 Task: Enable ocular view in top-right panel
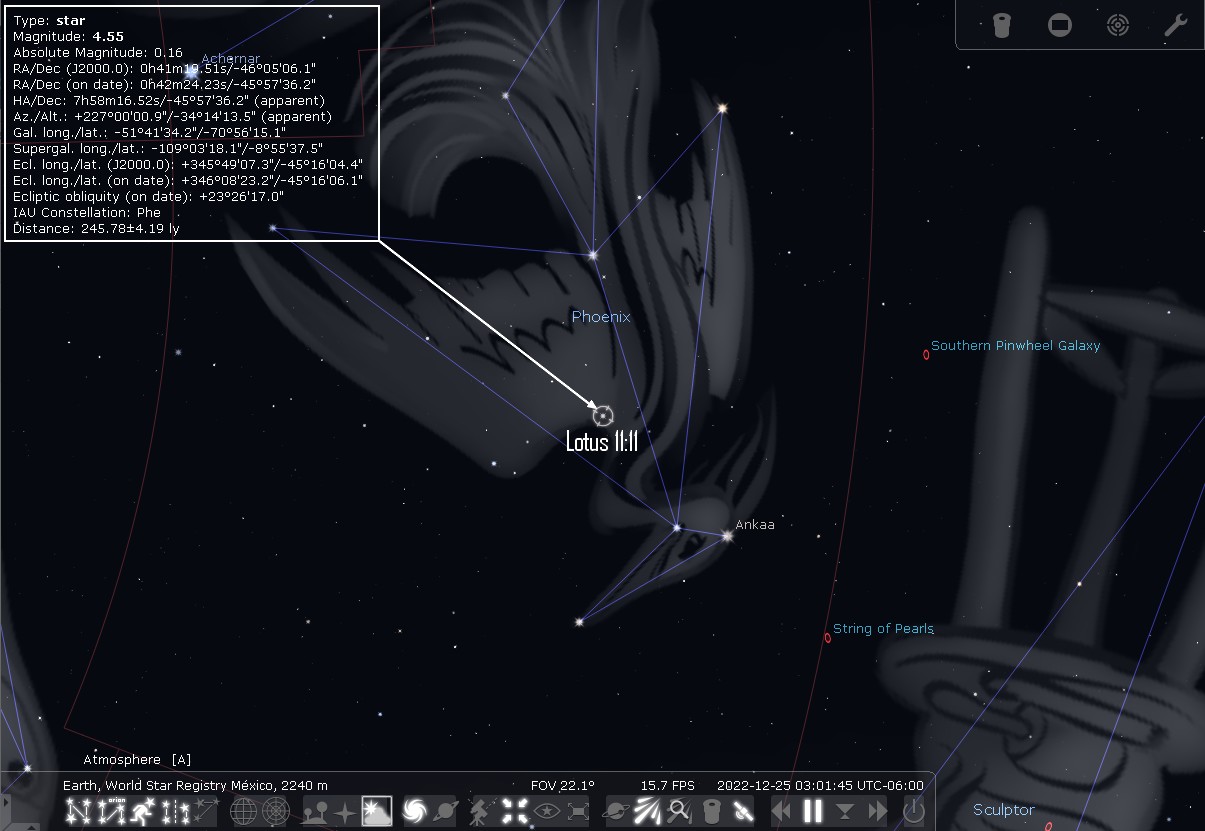pos(1001,26)
